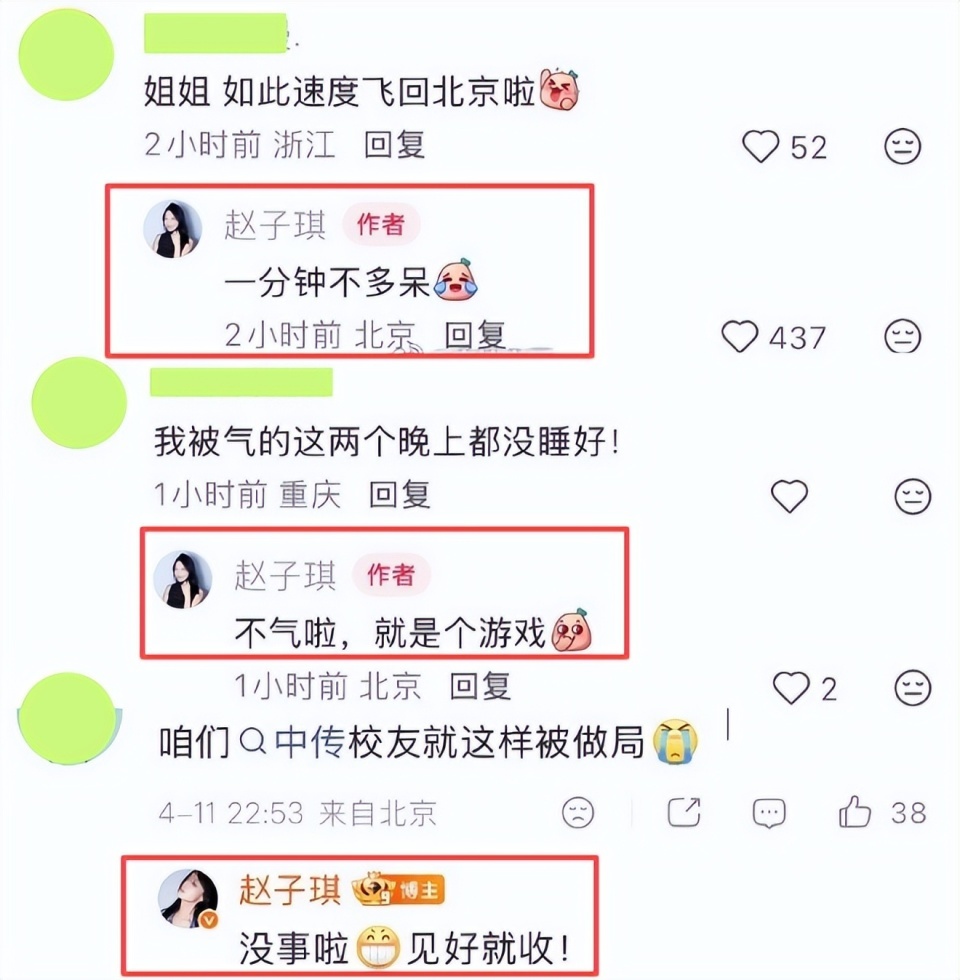Like the reply showing 2 likes
Viewport: 960px width, 980px height.
[791, 688]
